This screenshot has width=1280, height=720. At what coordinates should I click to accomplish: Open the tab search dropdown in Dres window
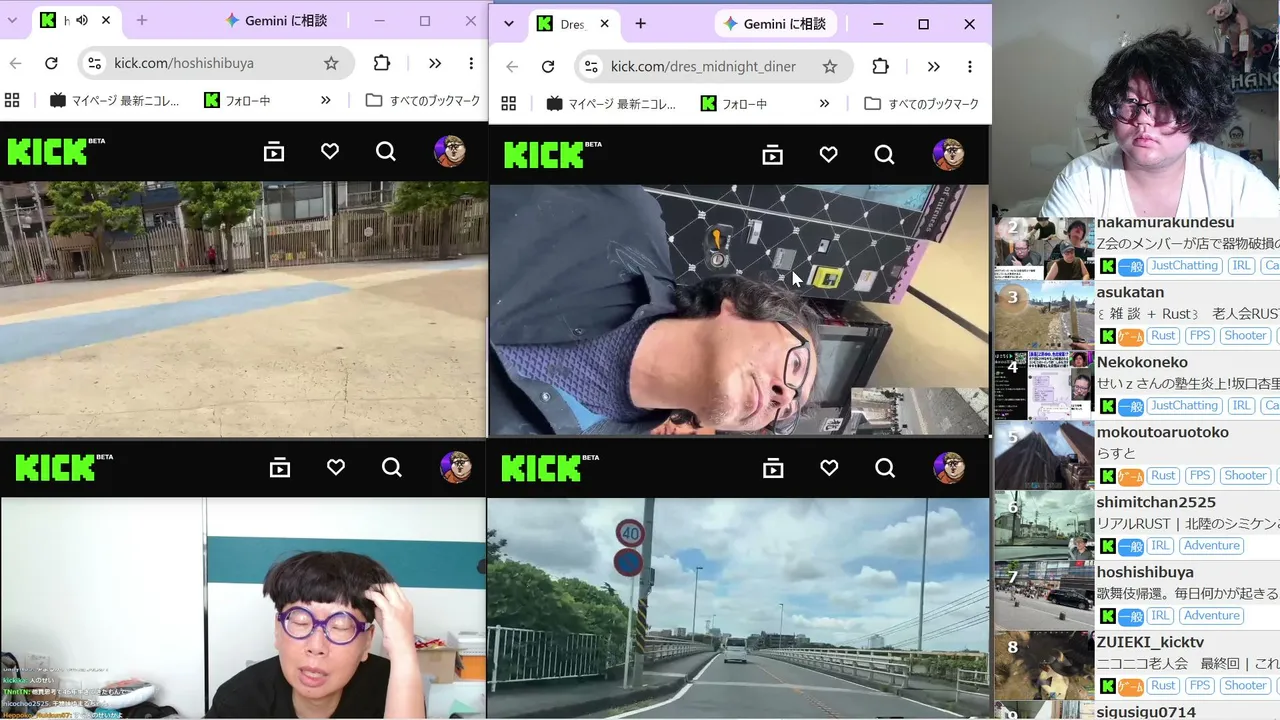(509, 24)
